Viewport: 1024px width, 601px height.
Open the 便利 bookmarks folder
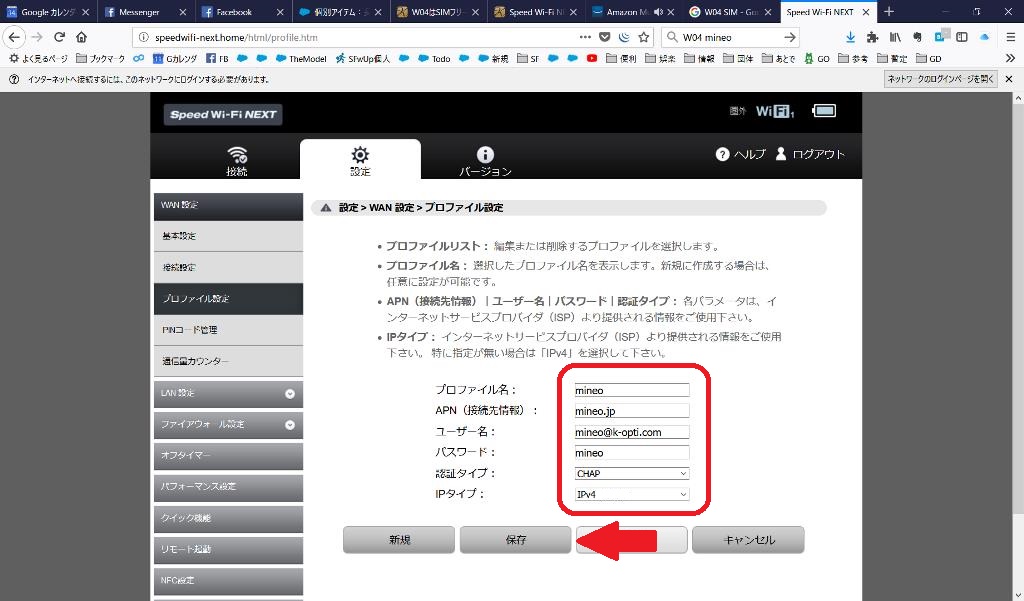[x=621, y=58]
